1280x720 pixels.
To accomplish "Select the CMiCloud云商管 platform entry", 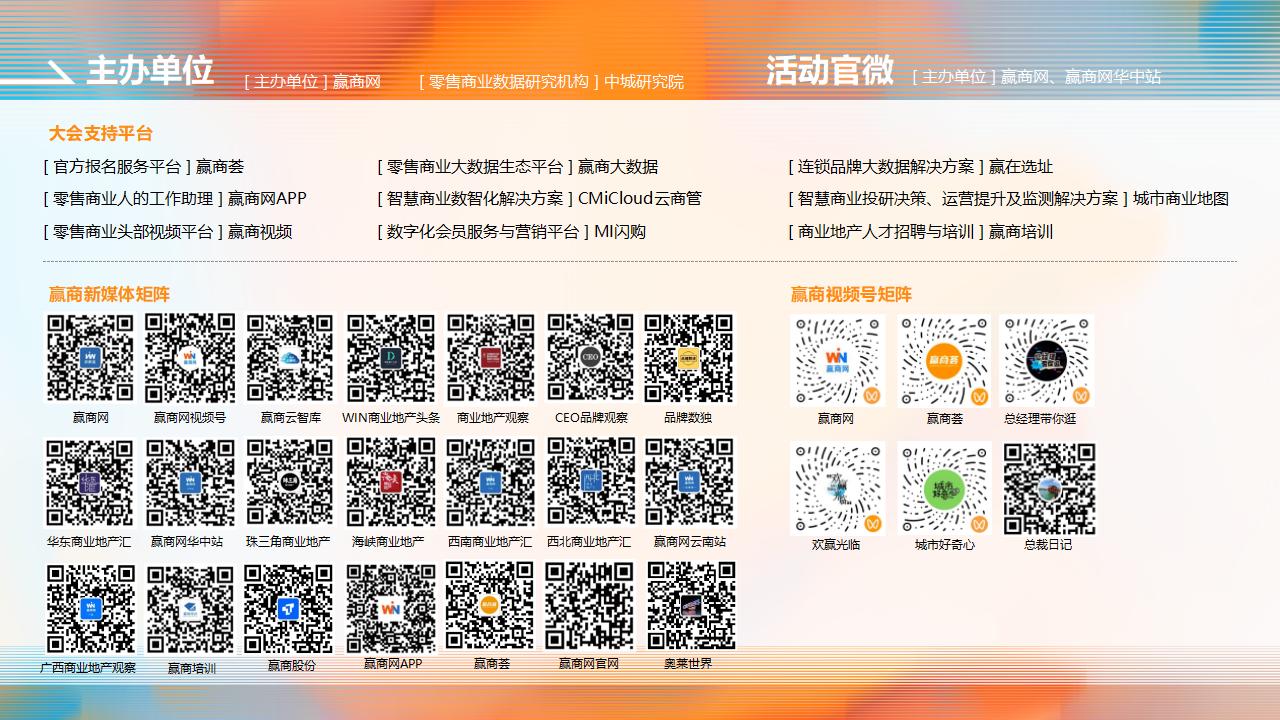I will (x=640, y=199).
